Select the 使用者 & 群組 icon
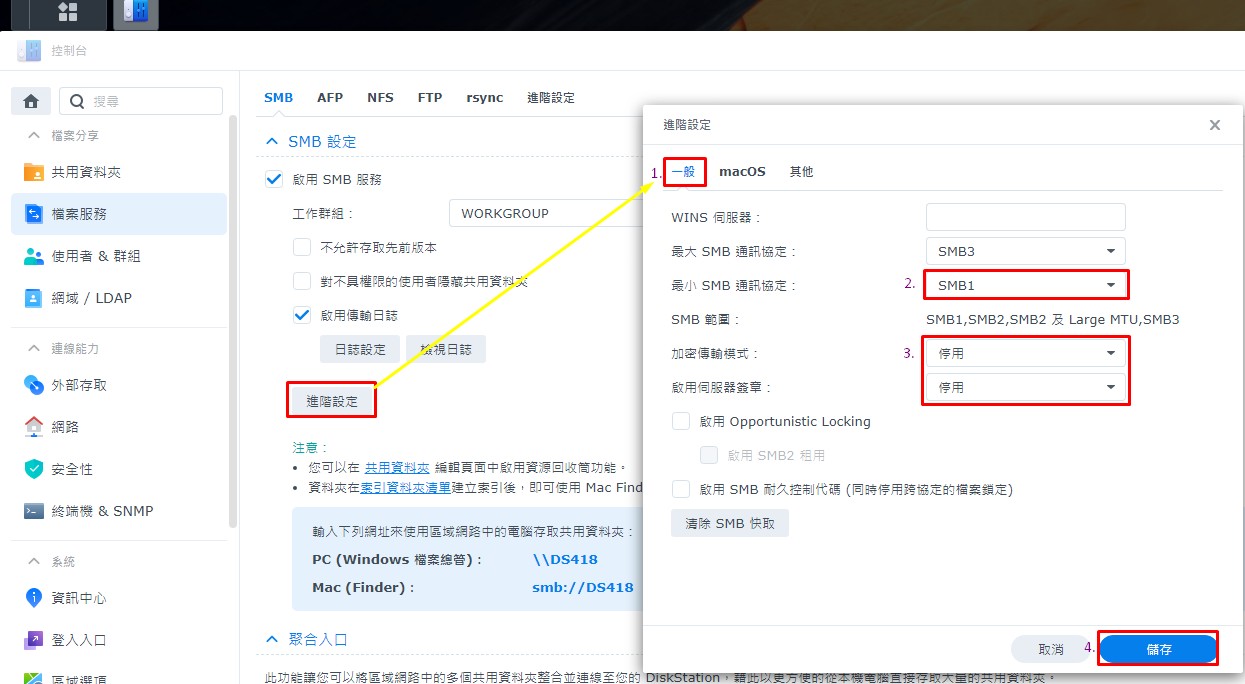 [x=34, y=256]
